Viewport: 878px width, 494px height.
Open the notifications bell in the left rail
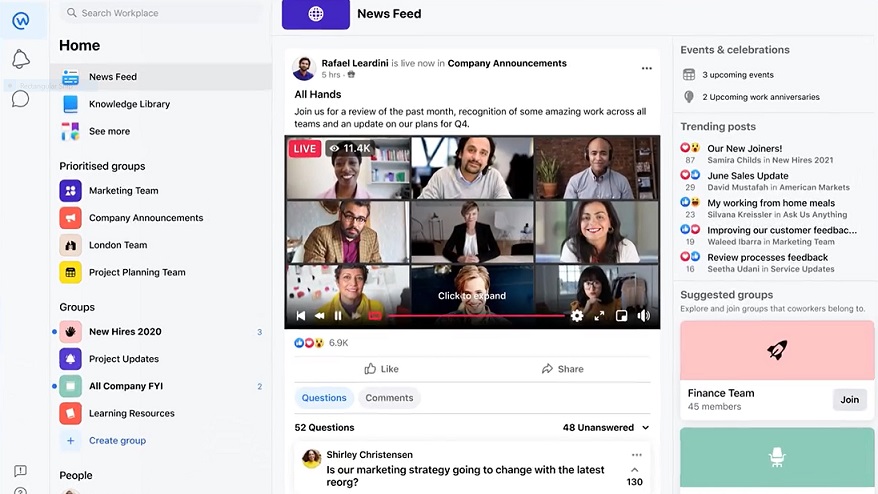click(x=21, y=60)
